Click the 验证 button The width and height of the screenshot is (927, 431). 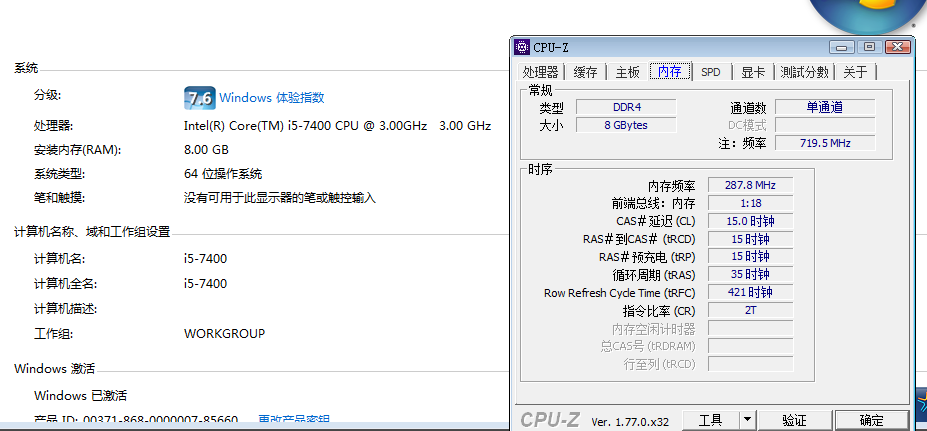pyautogui.click(x=795, y=420)
